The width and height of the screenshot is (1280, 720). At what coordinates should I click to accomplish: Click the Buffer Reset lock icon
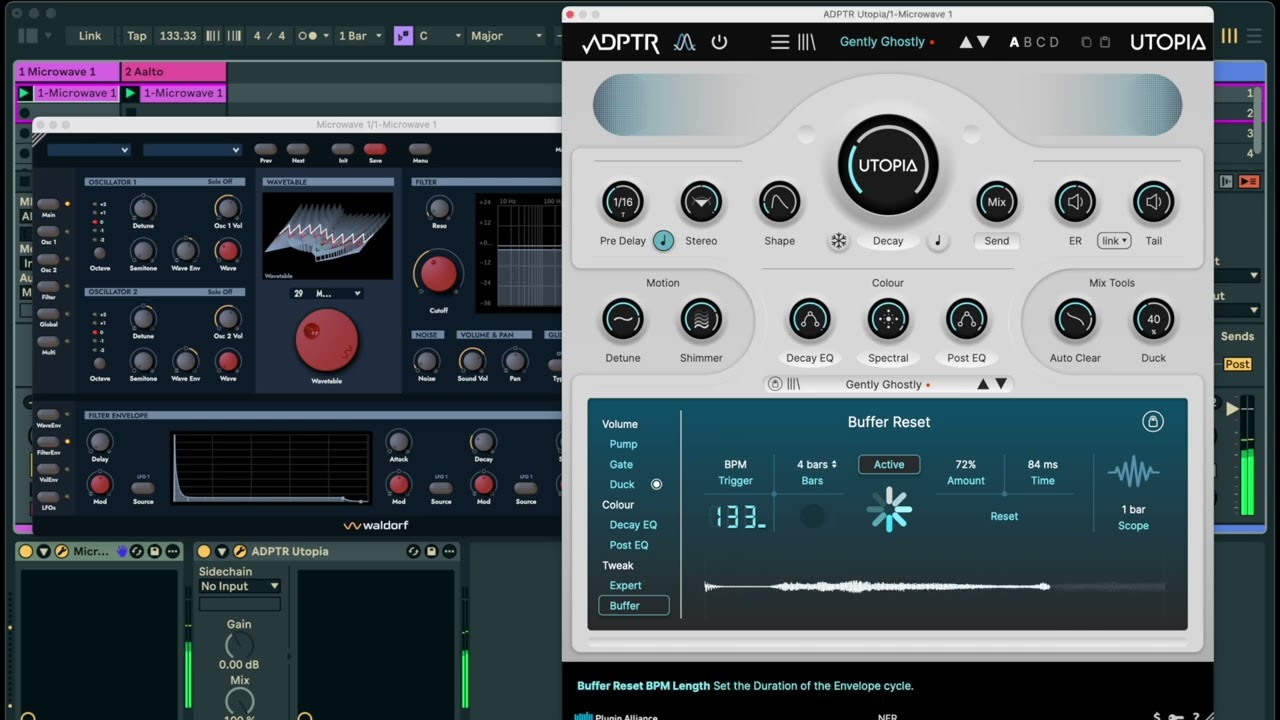tap(1153, 422)
